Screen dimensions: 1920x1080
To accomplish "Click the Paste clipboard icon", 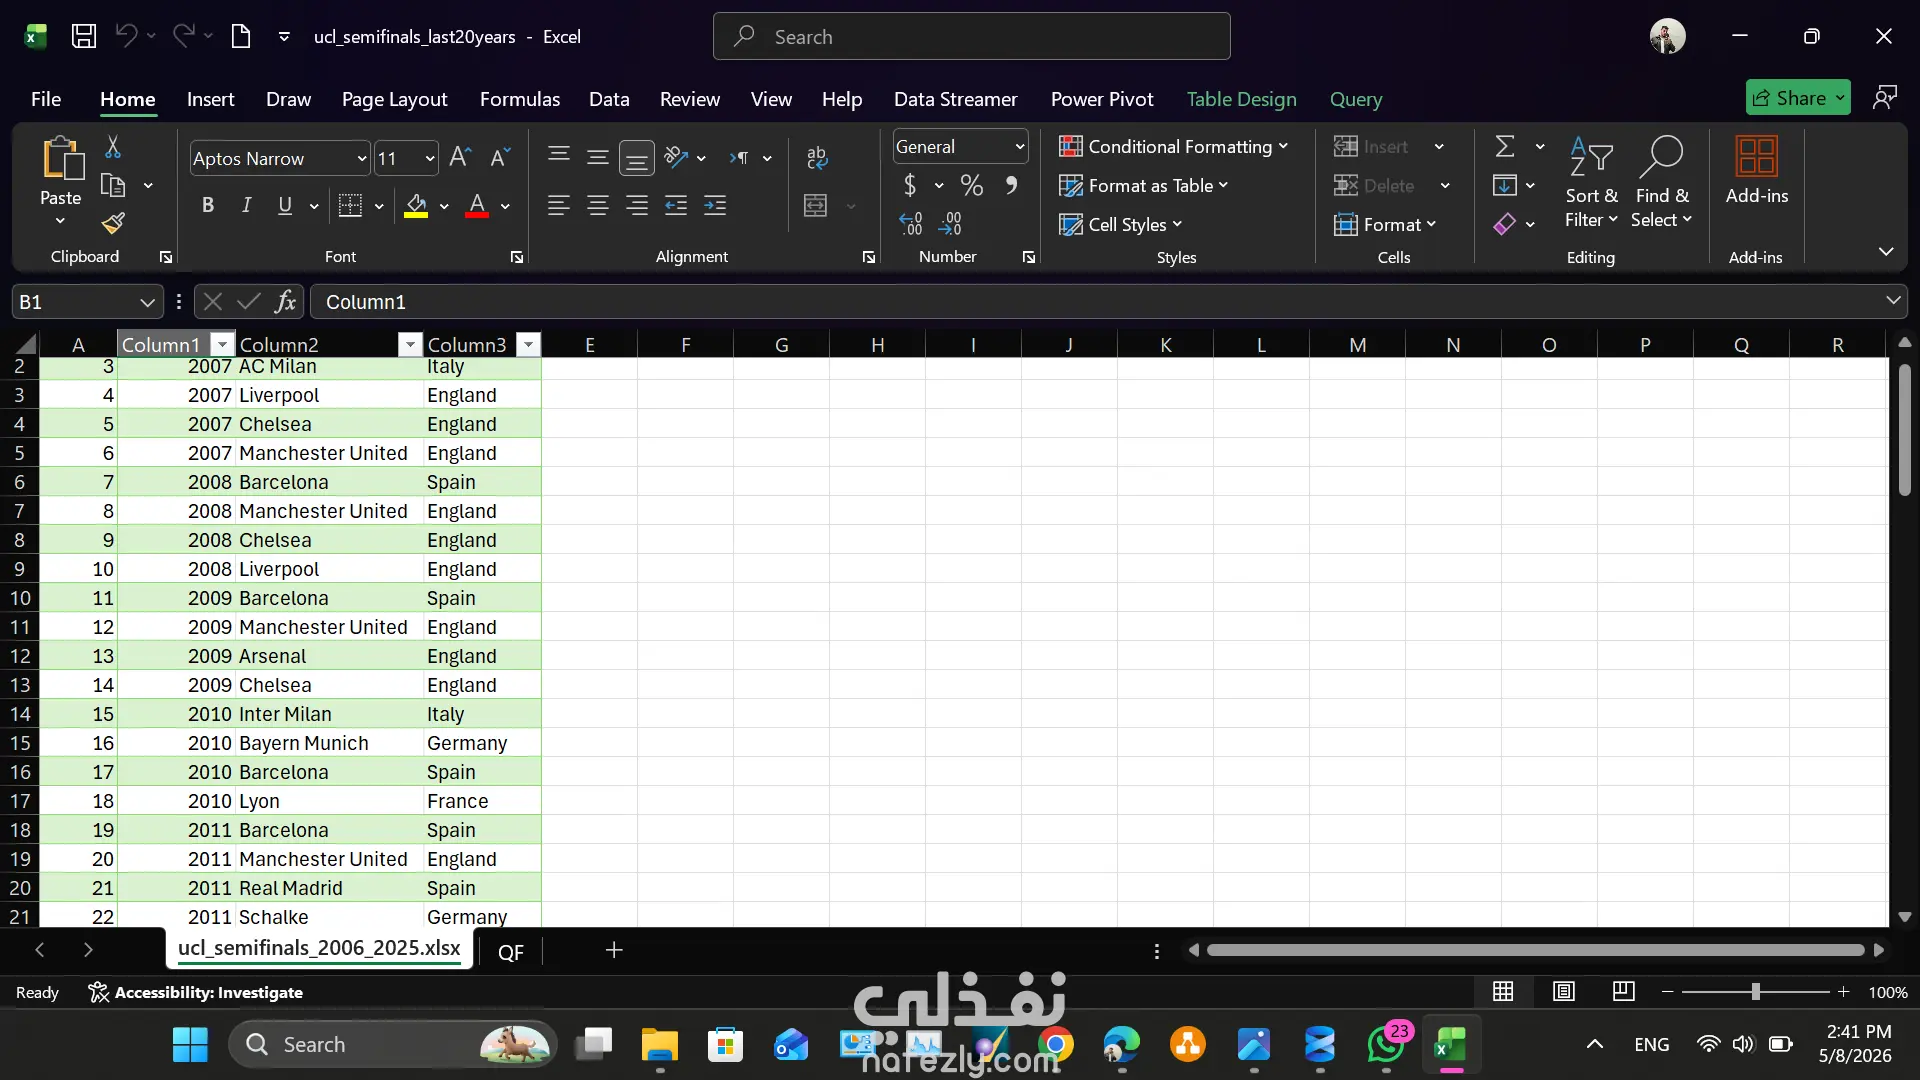I will coord(61,158).
